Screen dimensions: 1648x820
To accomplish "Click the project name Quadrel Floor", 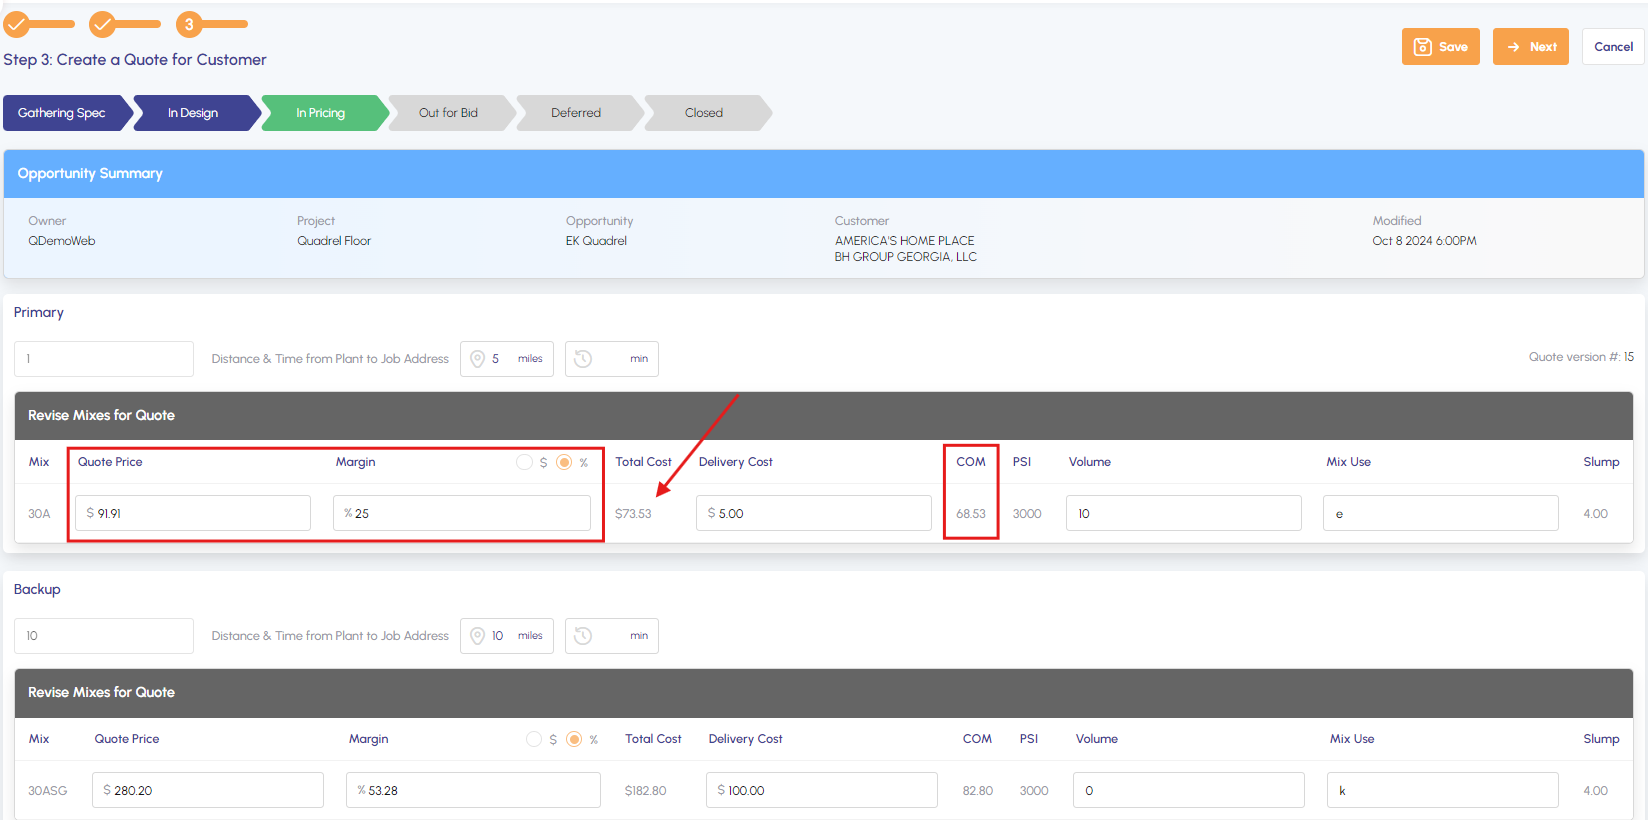I will (x=334, y=241).
